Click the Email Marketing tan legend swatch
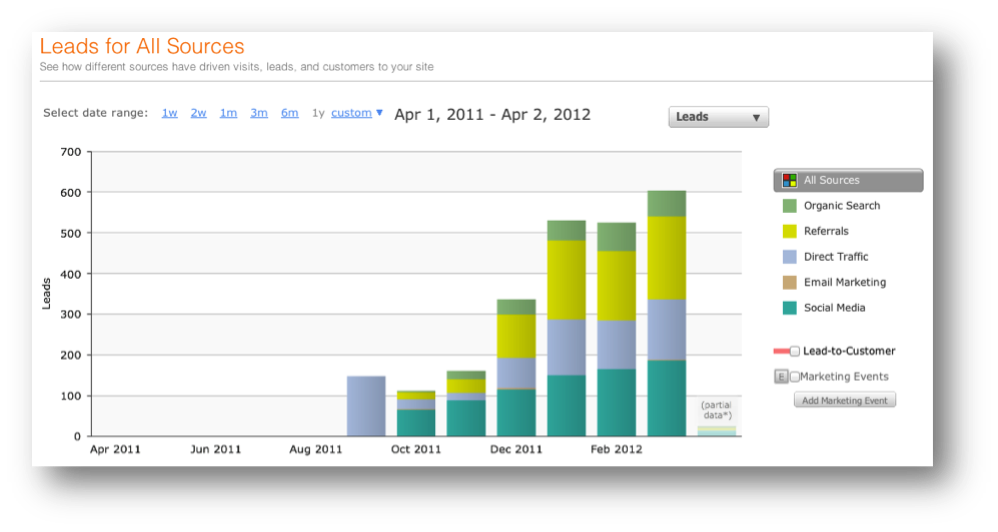 tap(789, 283)
